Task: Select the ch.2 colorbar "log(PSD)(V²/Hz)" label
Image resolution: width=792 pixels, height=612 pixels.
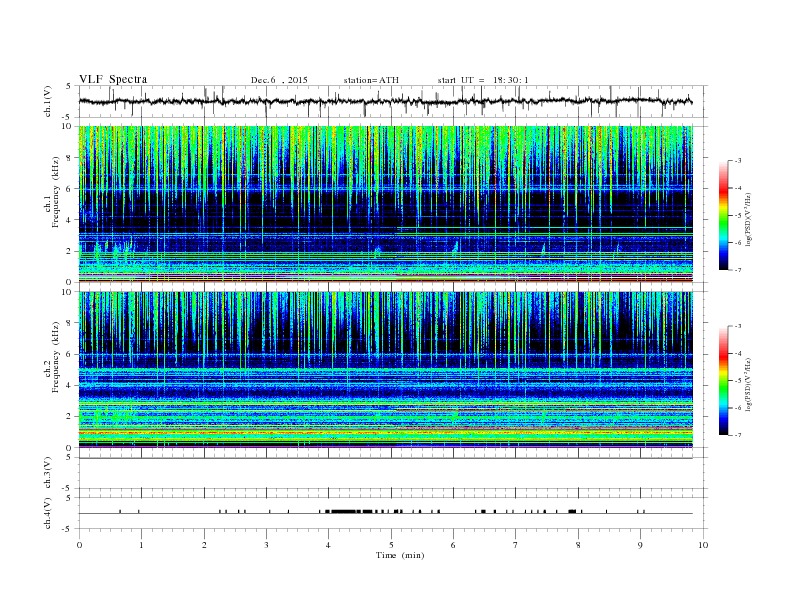Action: (748, 384)
